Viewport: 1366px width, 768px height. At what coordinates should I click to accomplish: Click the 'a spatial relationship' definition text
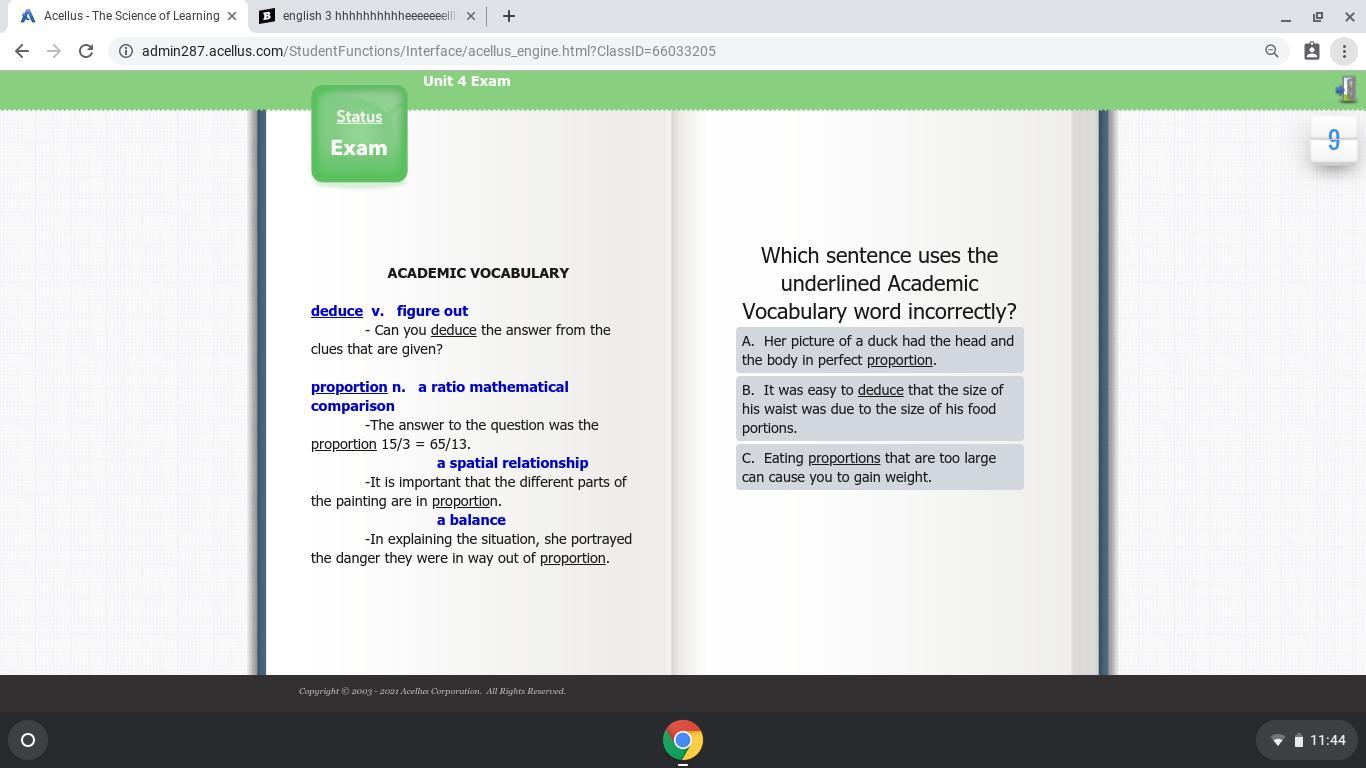pos(512,463)
